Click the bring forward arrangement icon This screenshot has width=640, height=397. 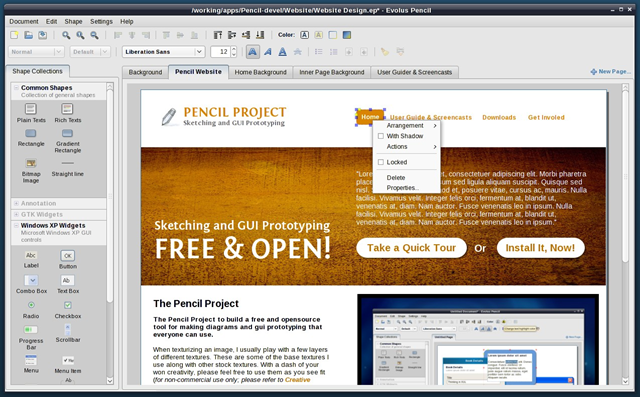tap(232, 35)
